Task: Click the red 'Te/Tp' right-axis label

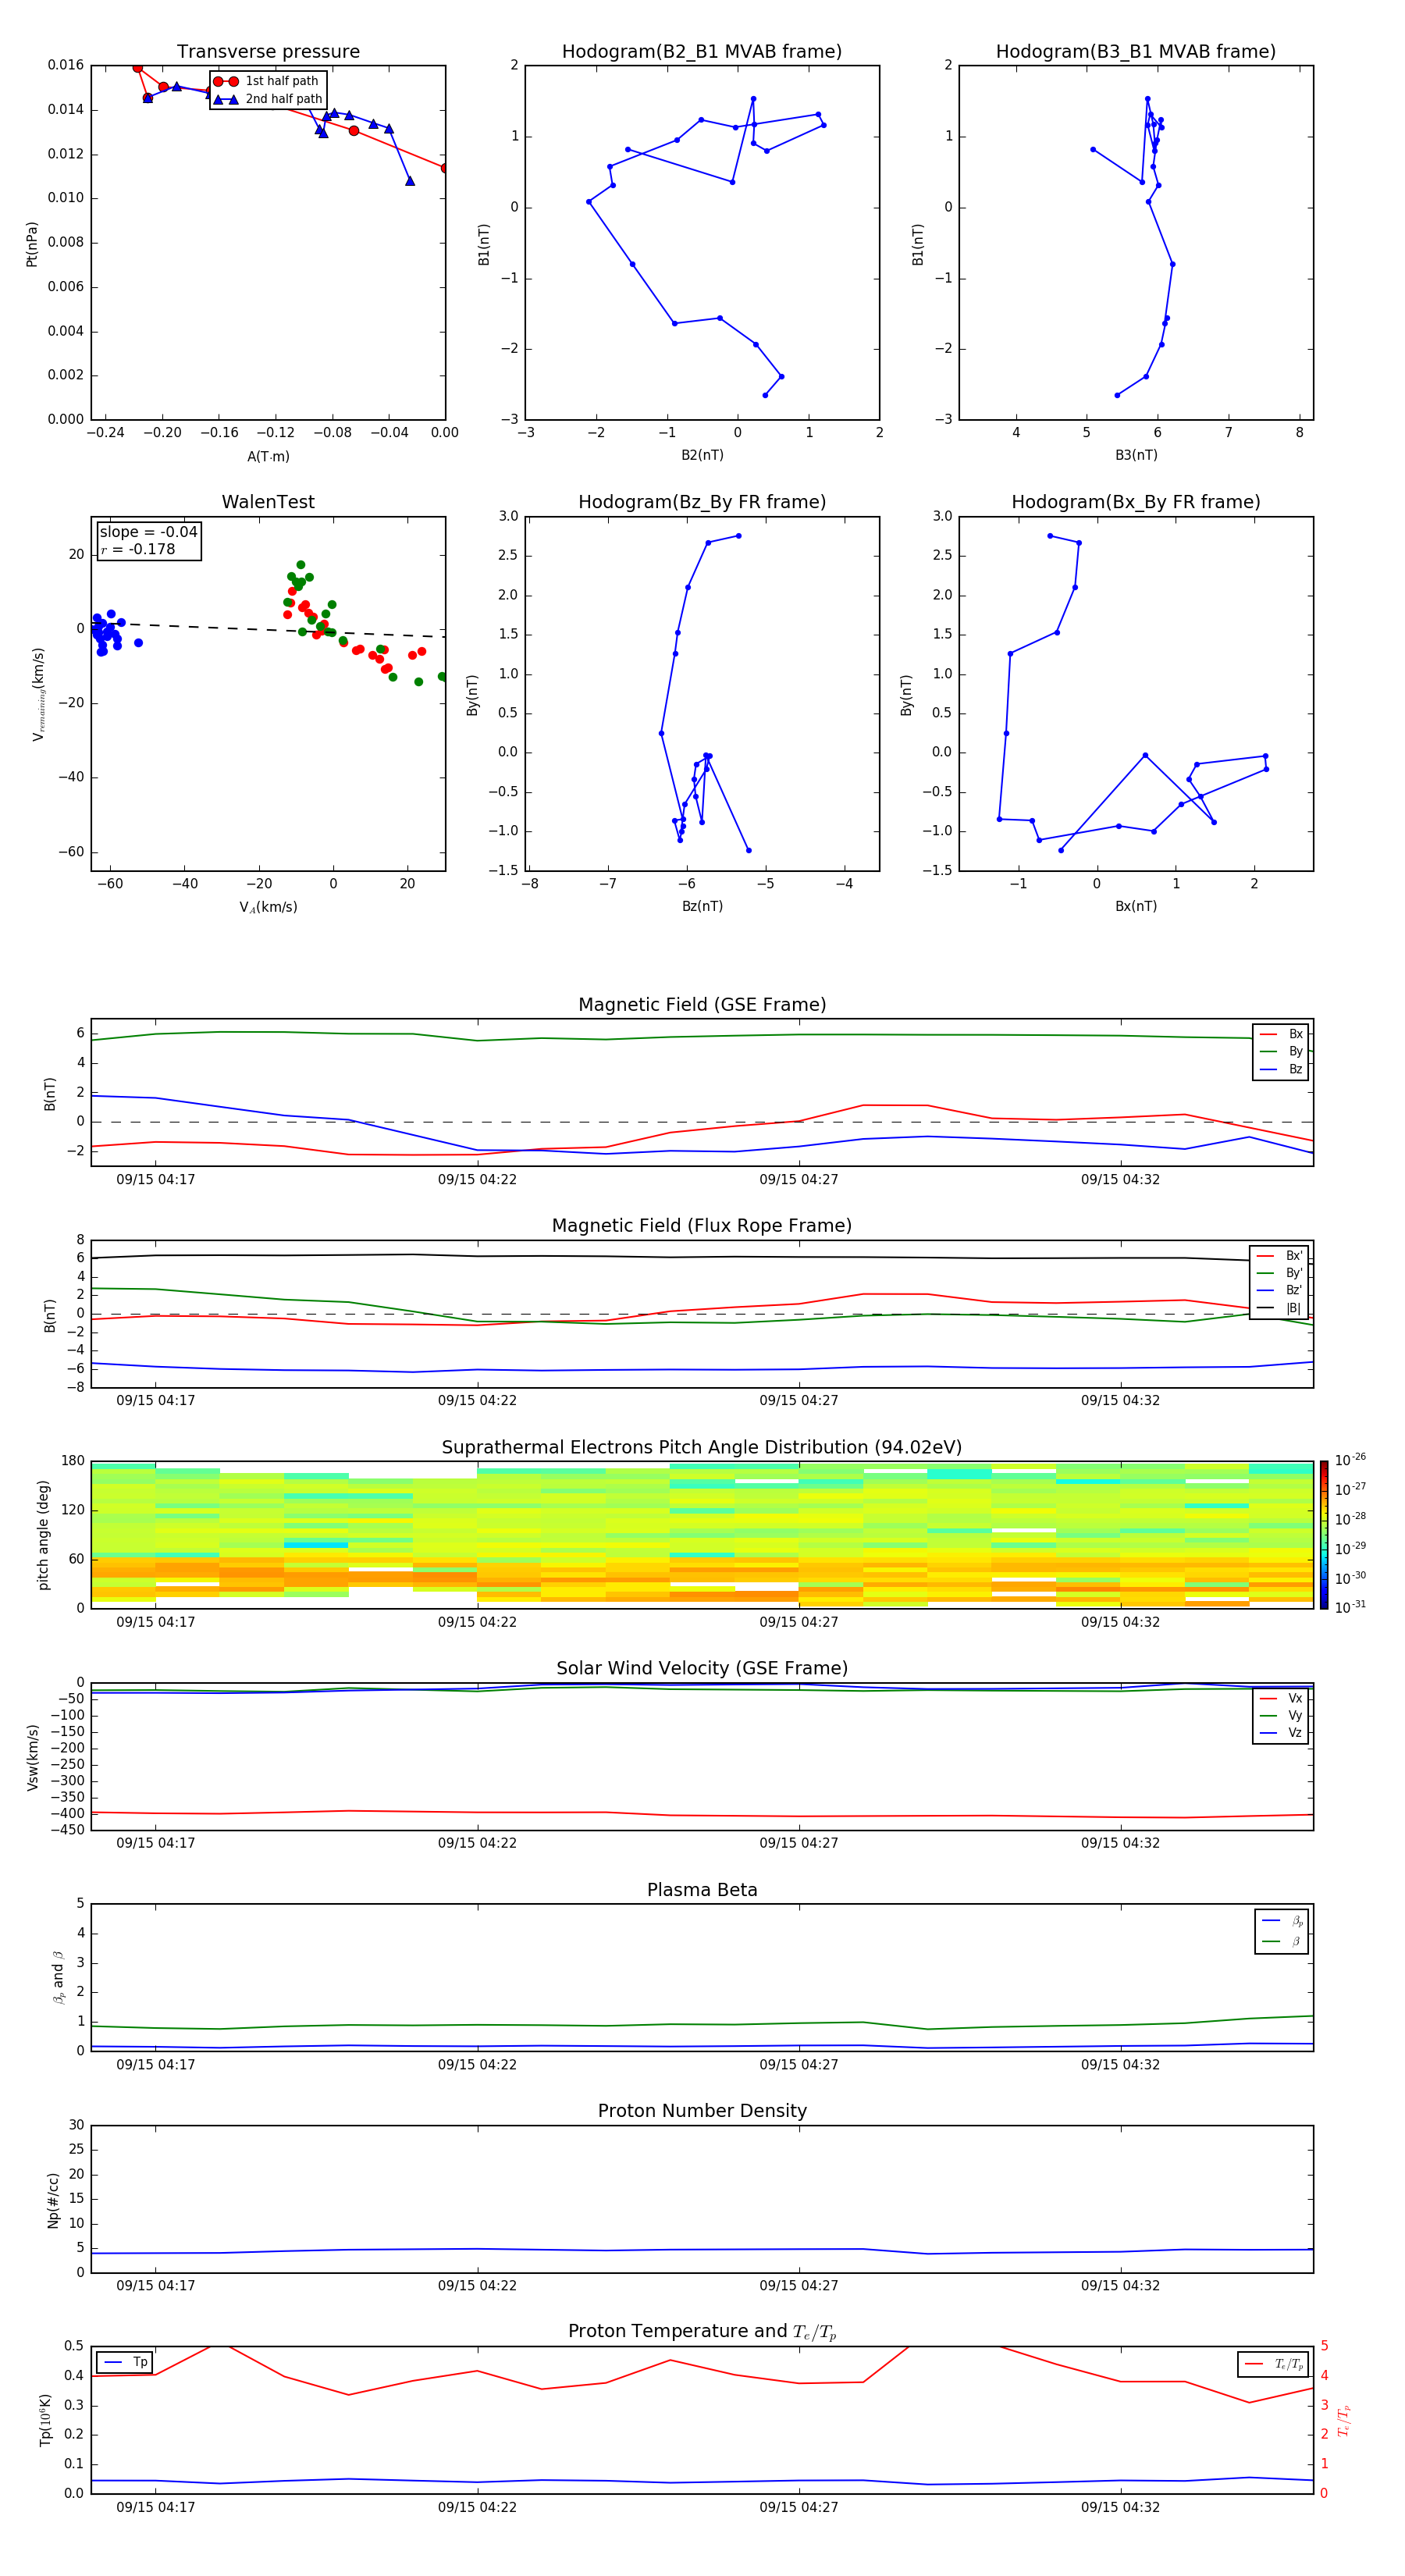Action: click(x=1343, y=2421)
